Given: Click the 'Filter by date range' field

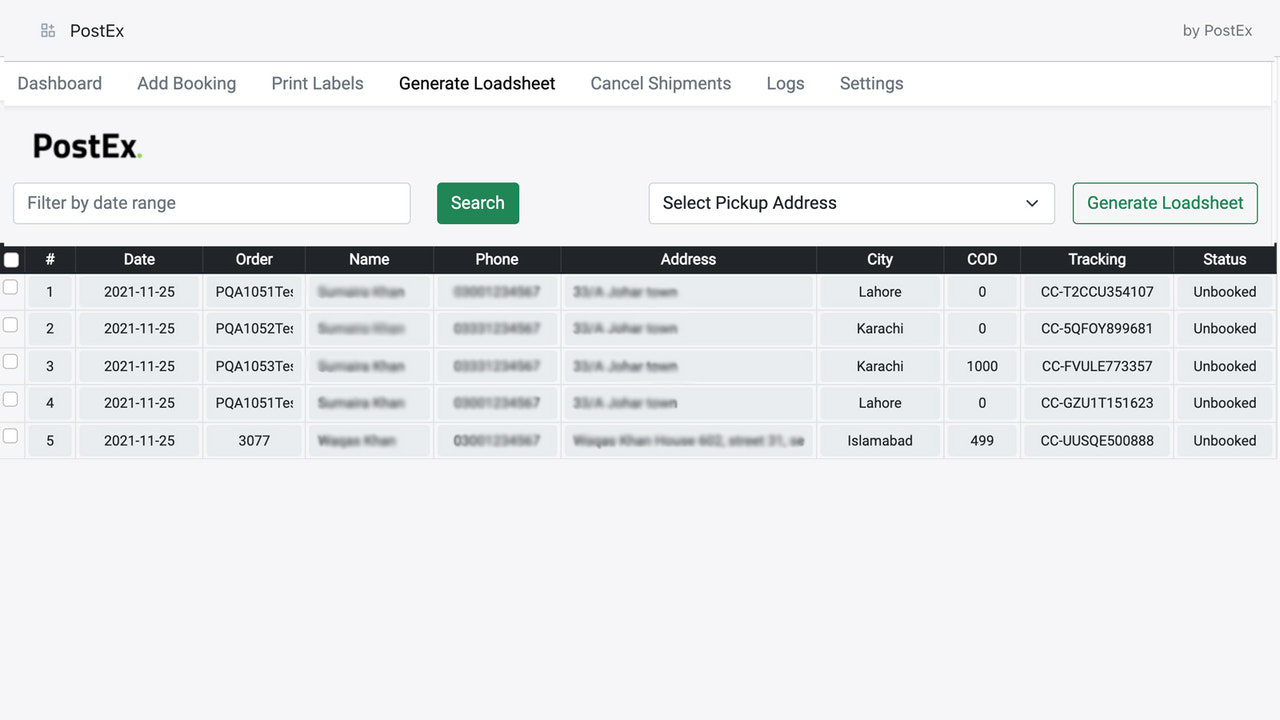Looking at the screenshot, I should click(x=211, y=203).
